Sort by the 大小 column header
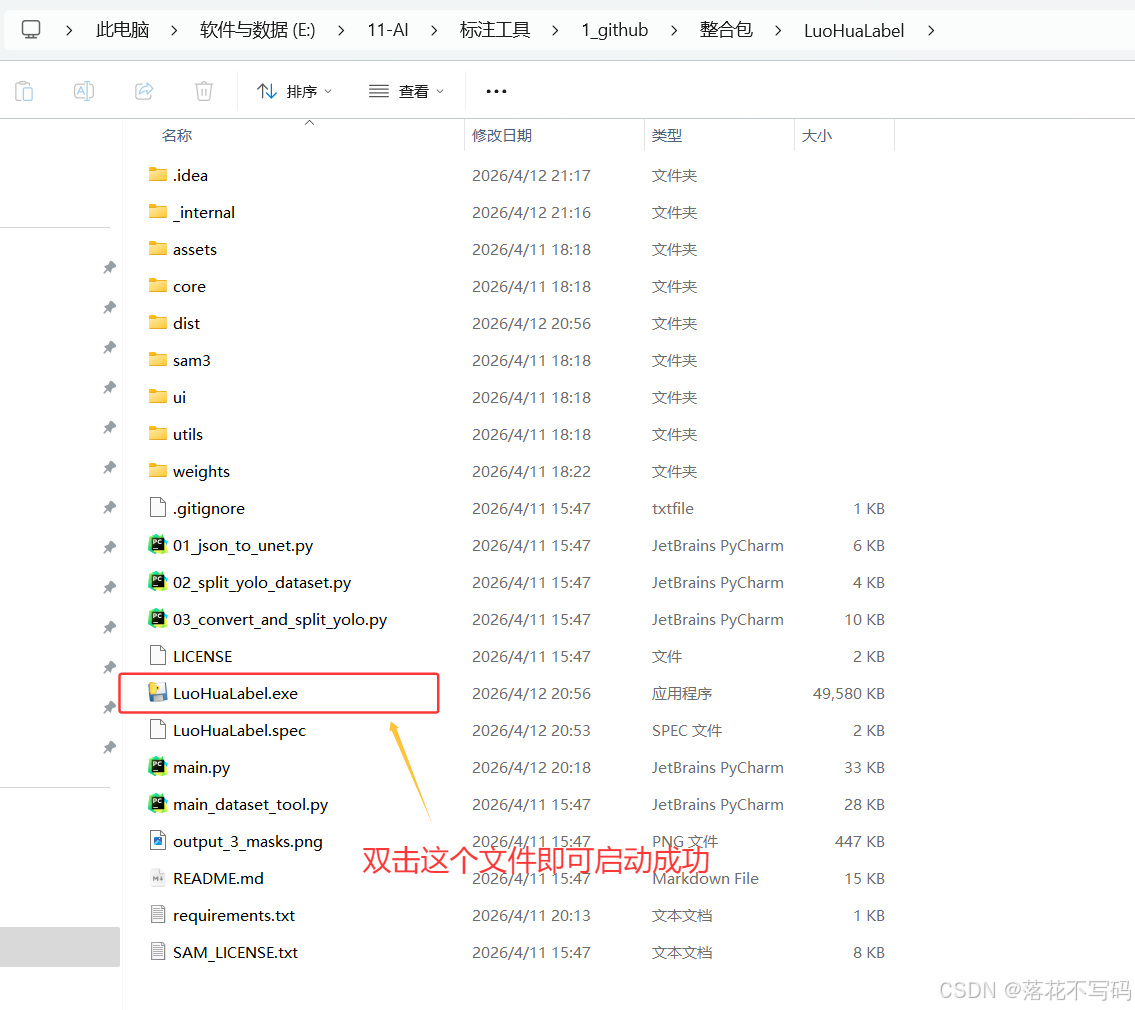 [x=817, y=135]
